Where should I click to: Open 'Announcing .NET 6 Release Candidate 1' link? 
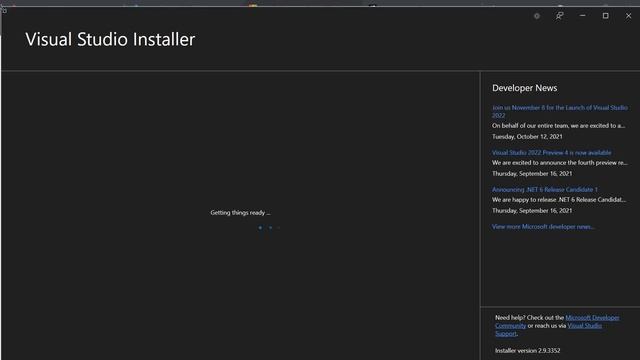(x=544, y=190)
